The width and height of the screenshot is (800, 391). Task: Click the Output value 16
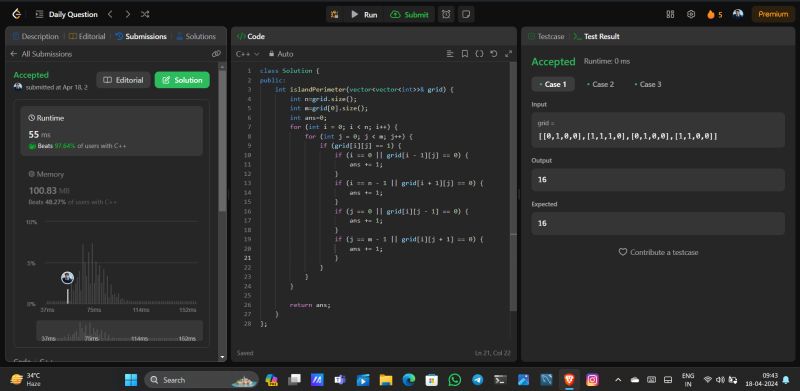[658, 180]
